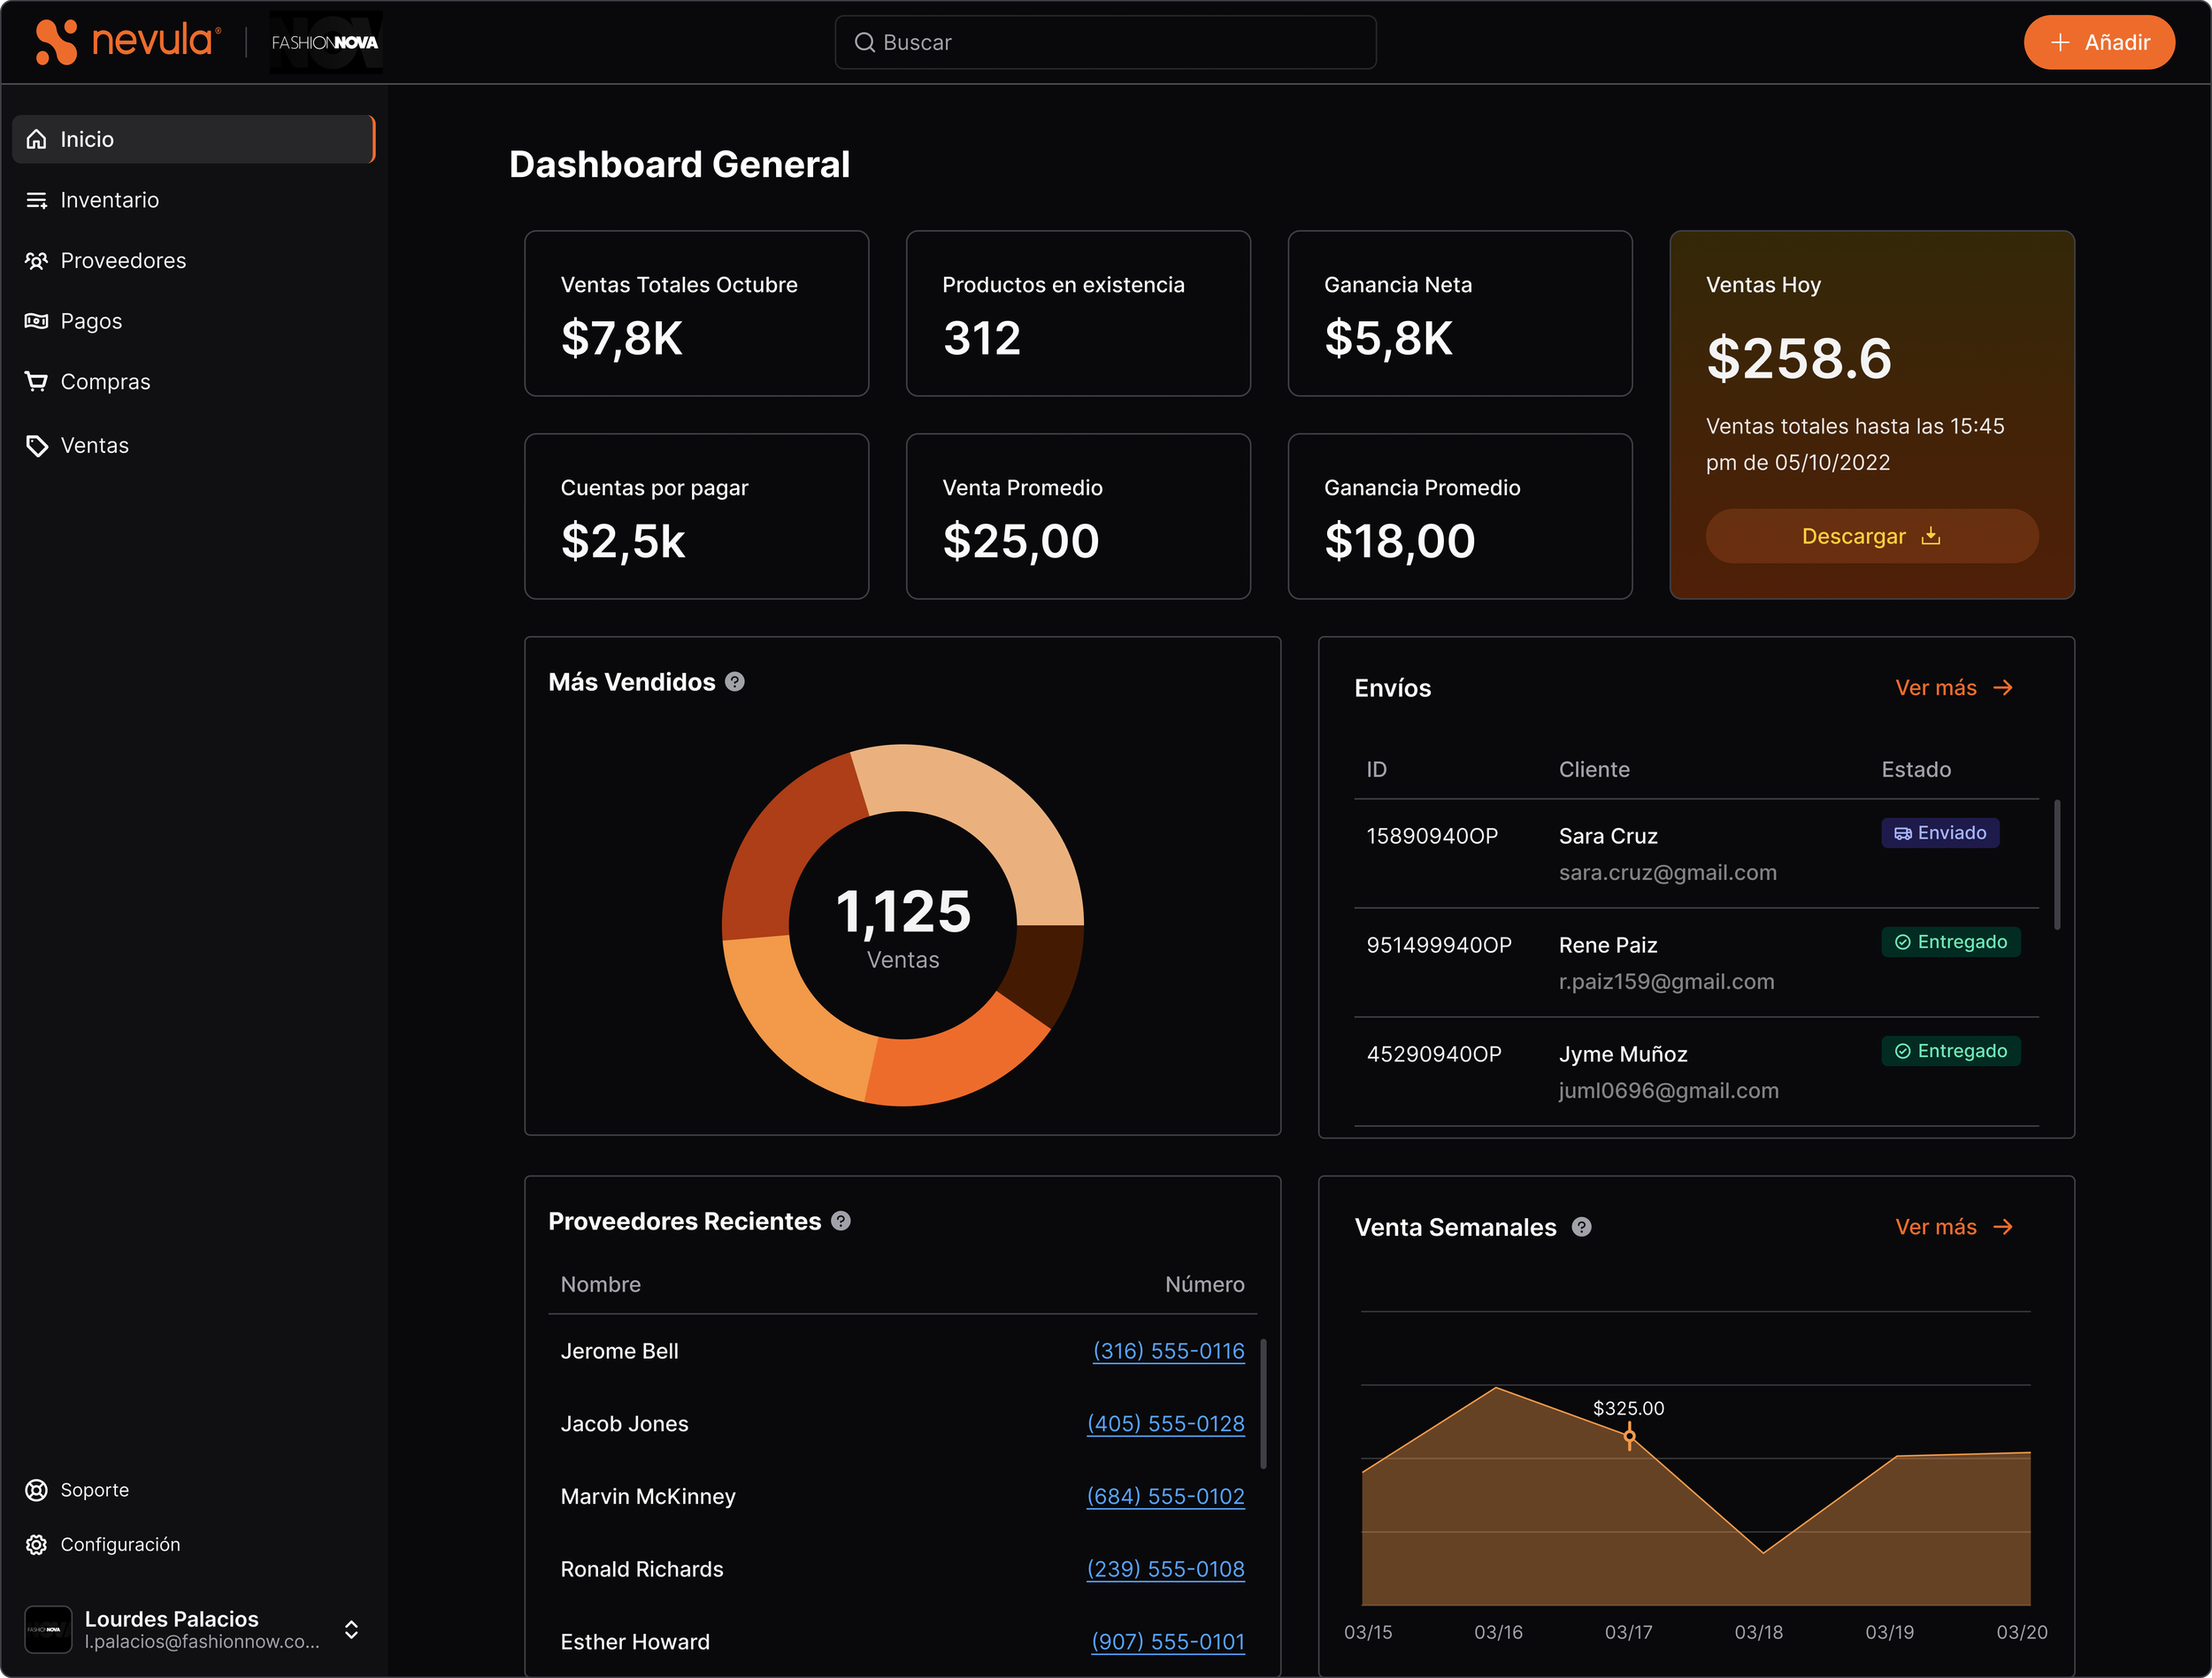Click help icon beside Proveedores Recientes
This screenshot has width=2212, height=1678.
(841, 1221)
